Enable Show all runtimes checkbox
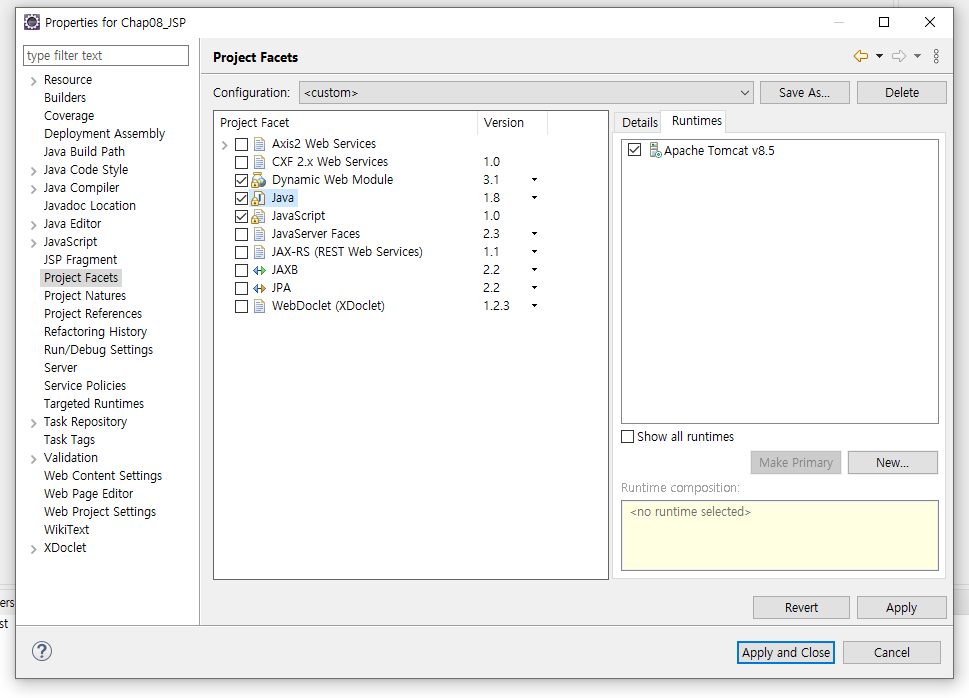This screenshot has width=969, height=698. click(627, 436)
